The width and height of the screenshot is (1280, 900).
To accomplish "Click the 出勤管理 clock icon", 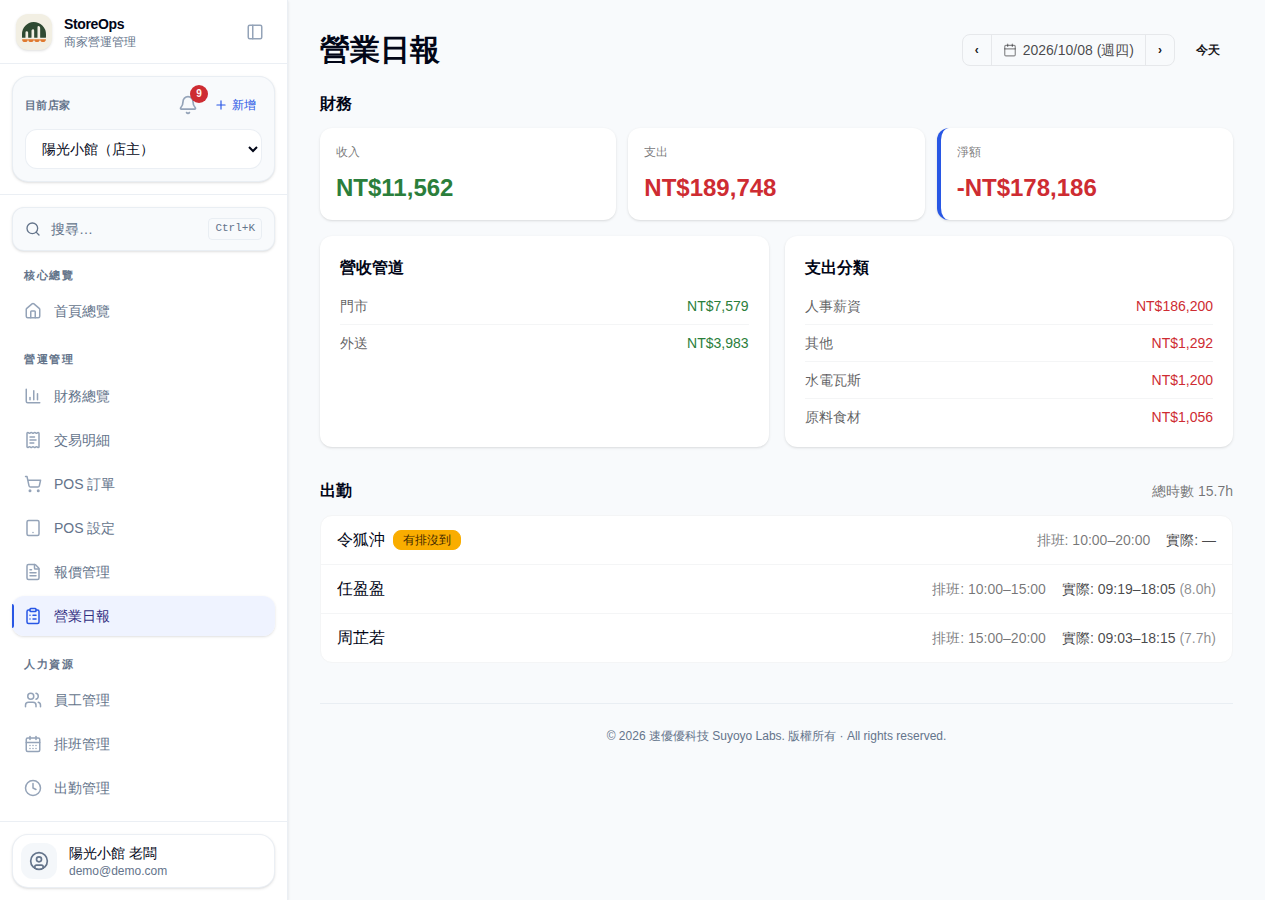I will click(x=33, y=788).
